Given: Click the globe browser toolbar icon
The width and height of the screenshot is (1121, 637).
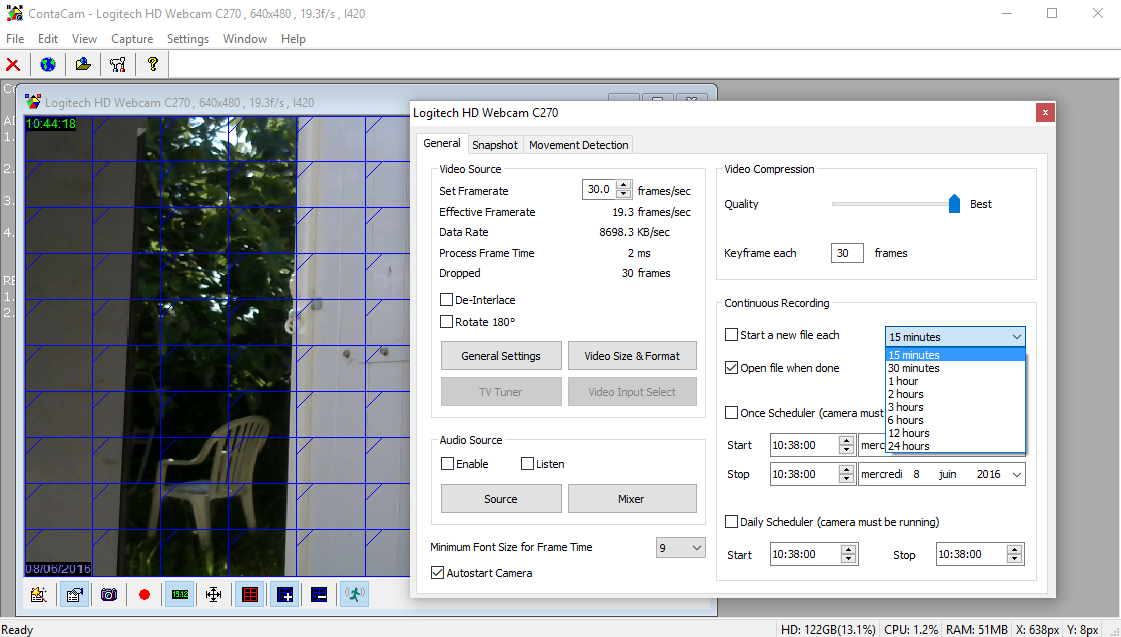Looking at the screenshot, I should (x=48, y=64).
